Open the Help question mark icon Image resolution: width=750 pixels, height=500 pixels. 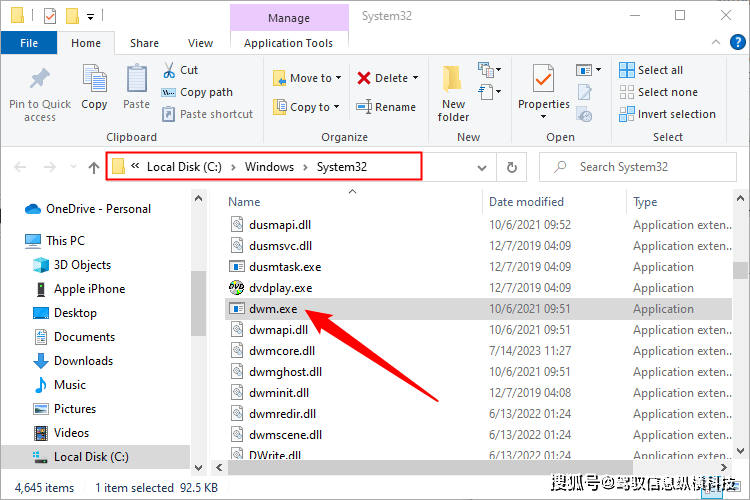[738, 42]
